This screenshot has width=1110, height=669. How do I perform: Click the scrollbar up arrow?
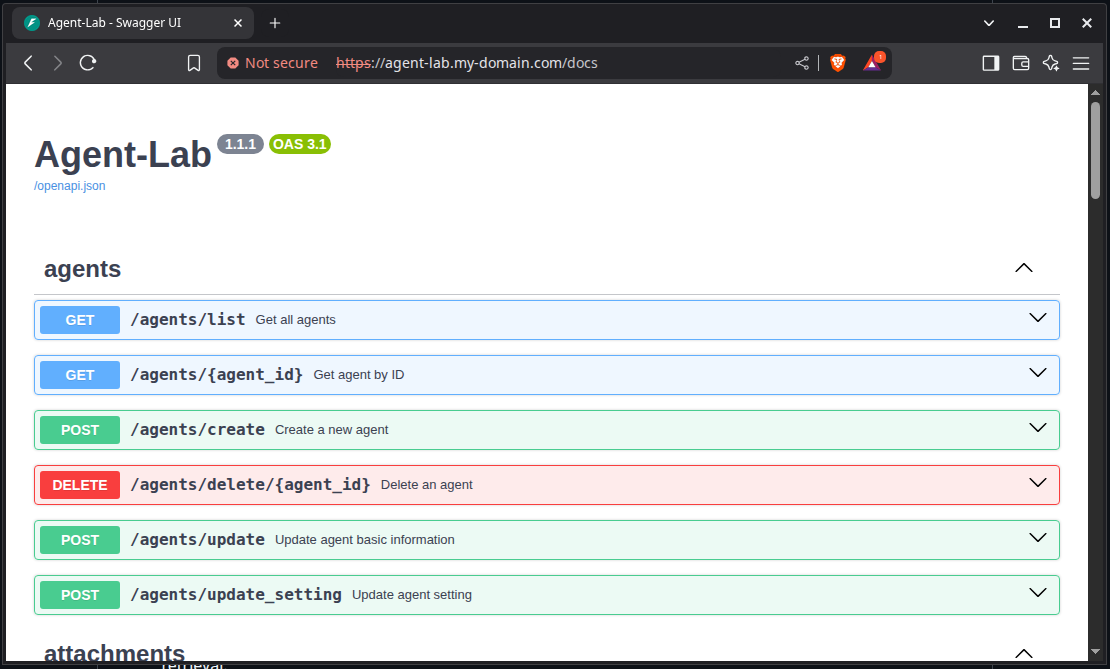point(1095,92)
